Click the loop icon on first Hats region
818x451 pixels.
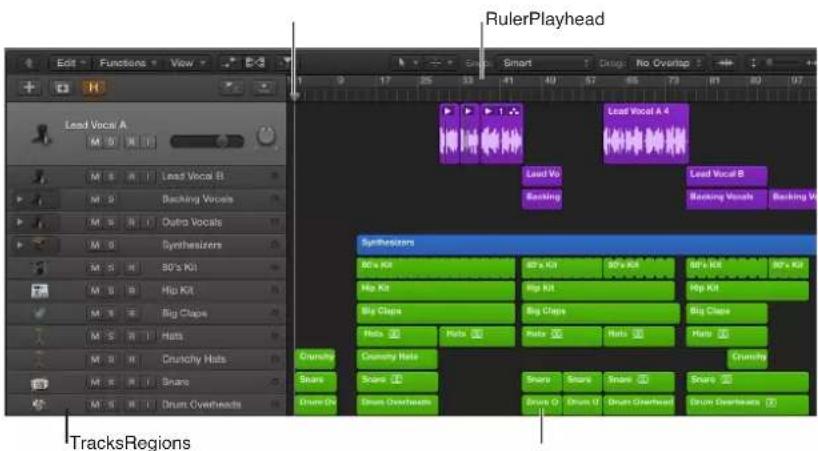[x=394, y=334]
